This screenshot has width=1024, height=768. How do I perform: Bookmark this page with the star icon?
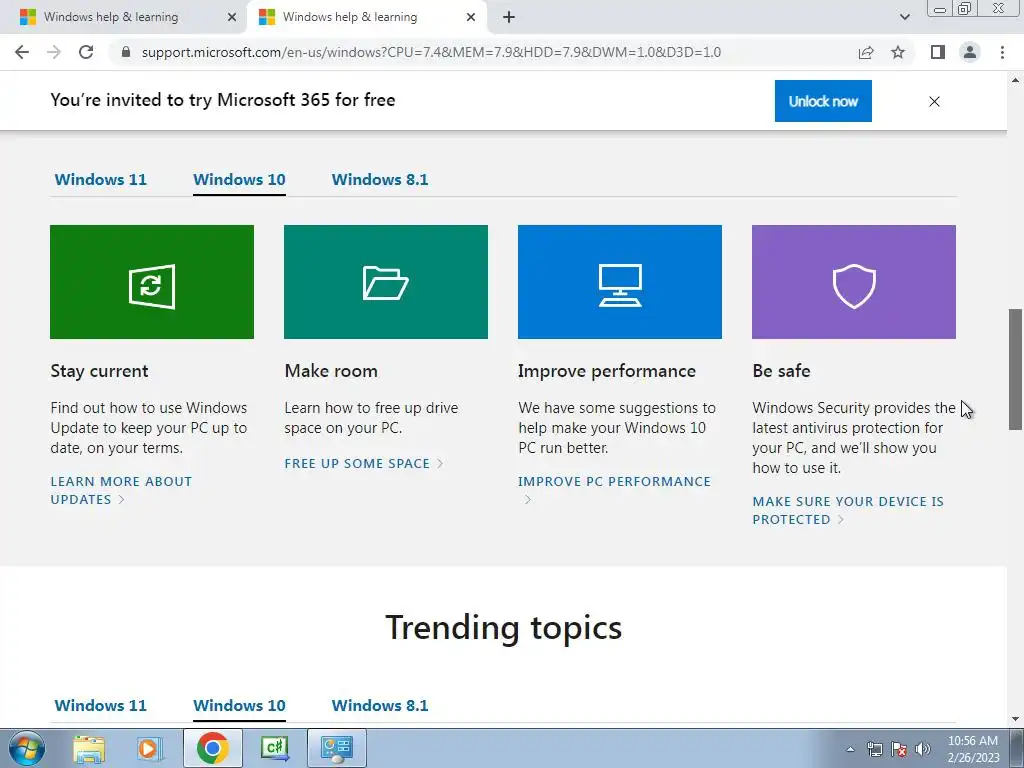[898, 52]
